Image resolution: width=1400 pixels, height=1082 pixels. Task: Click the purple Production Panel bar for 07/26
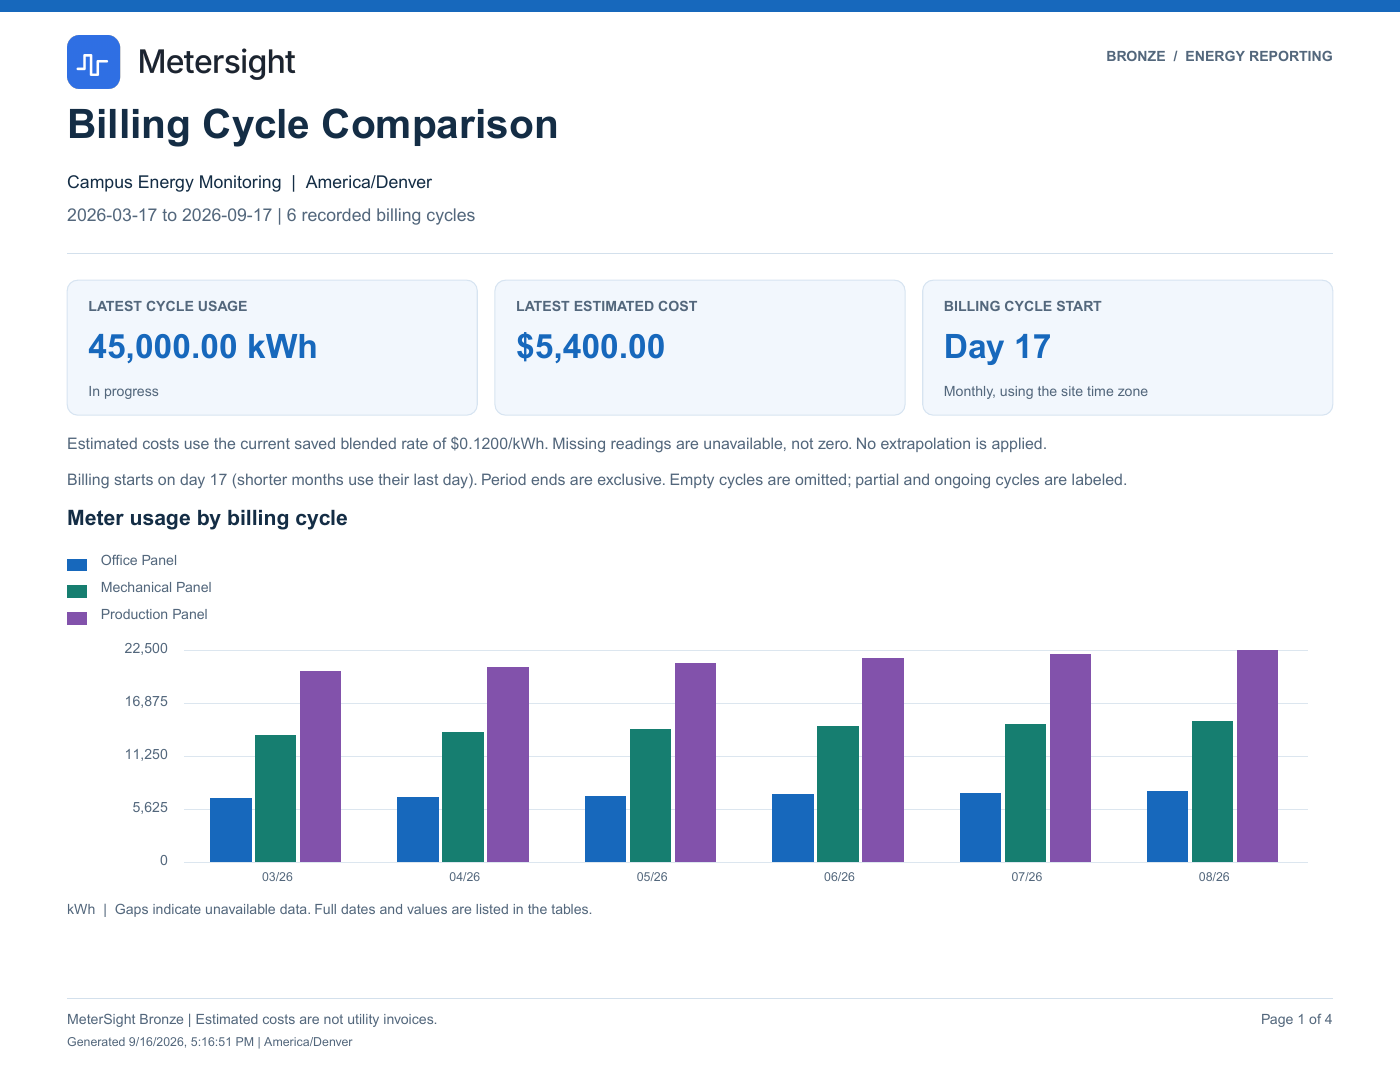pos(1071,758)
